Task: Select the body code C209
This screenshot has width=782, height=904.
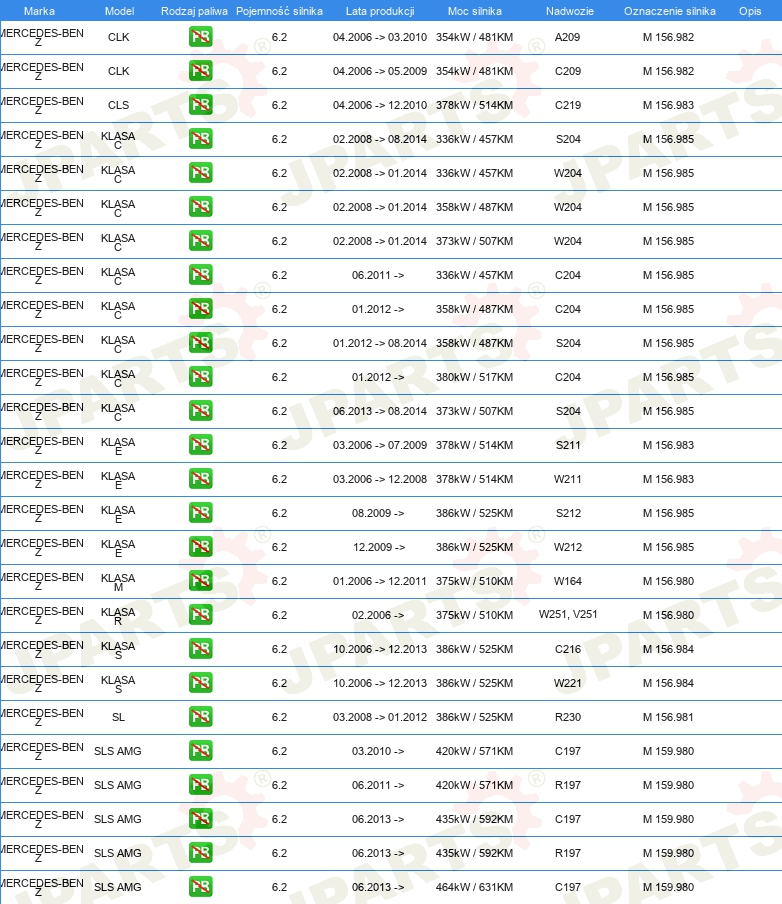Action: tap(567, 71)
